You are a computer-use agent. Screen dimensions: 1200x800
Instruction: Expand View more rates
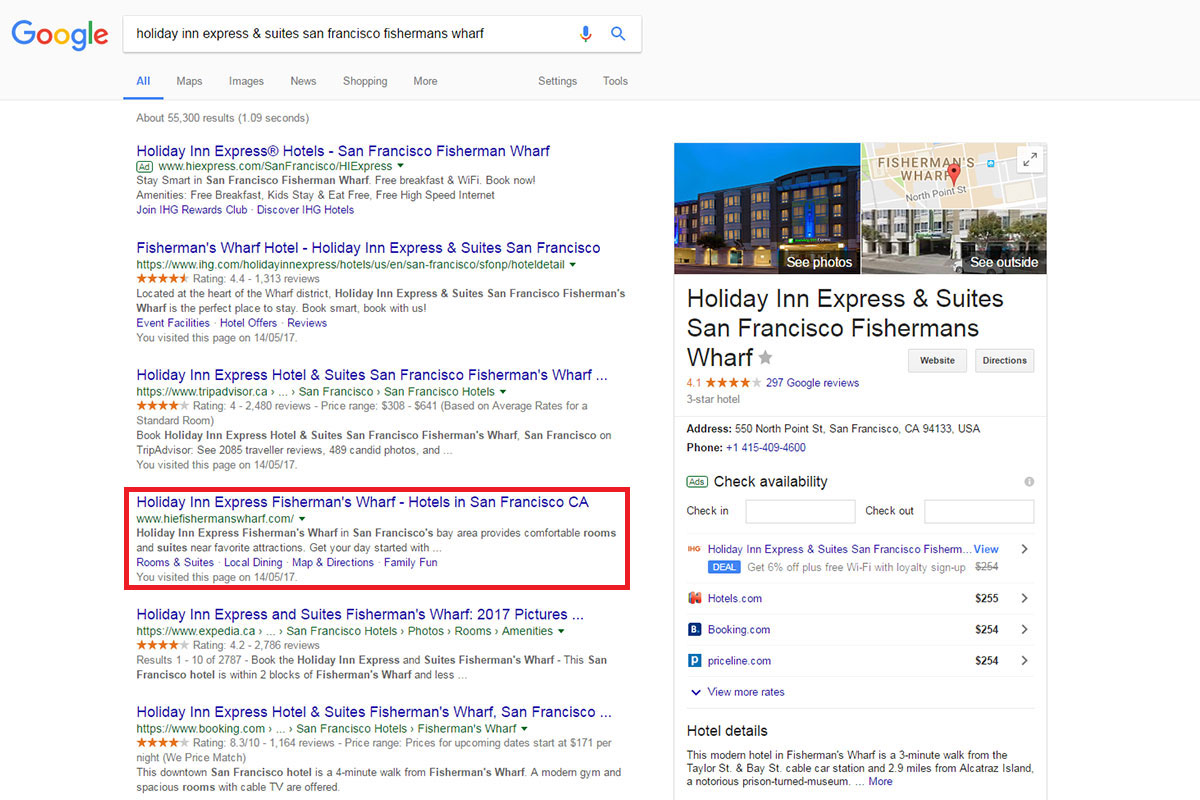coord(737,691)
